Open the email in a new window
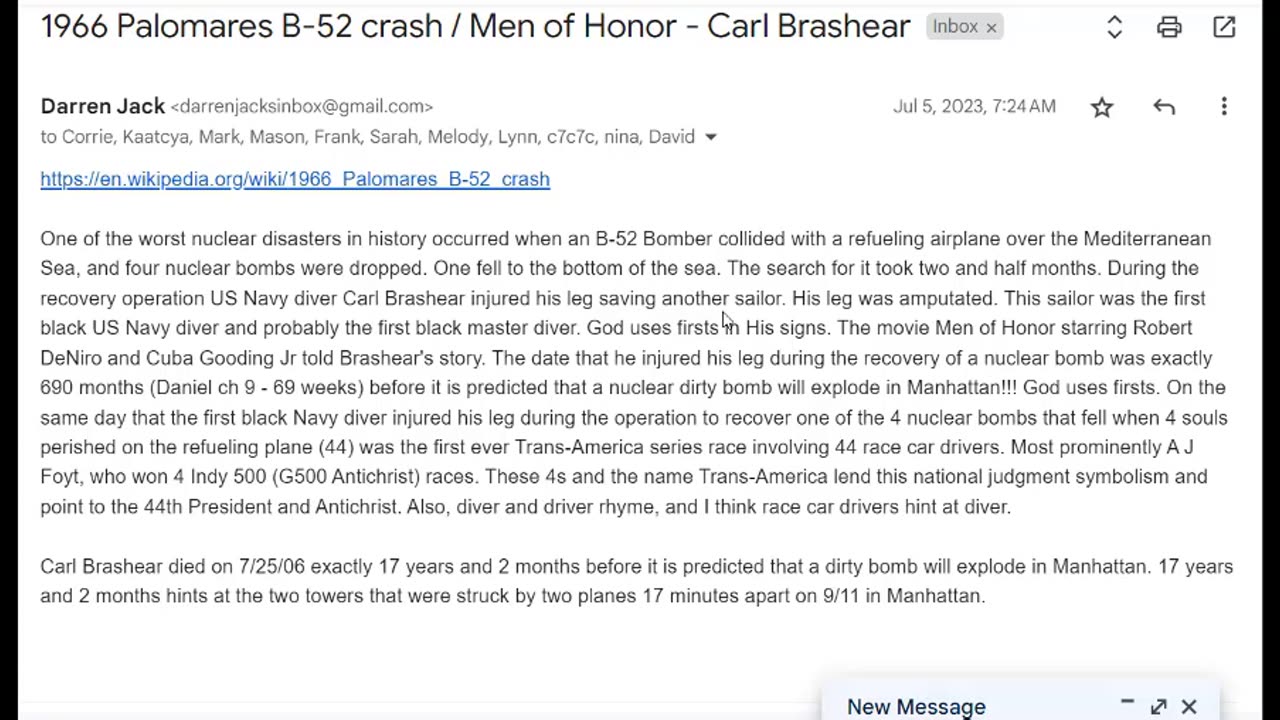The image size is (1280, 720). click(1224, 28)
